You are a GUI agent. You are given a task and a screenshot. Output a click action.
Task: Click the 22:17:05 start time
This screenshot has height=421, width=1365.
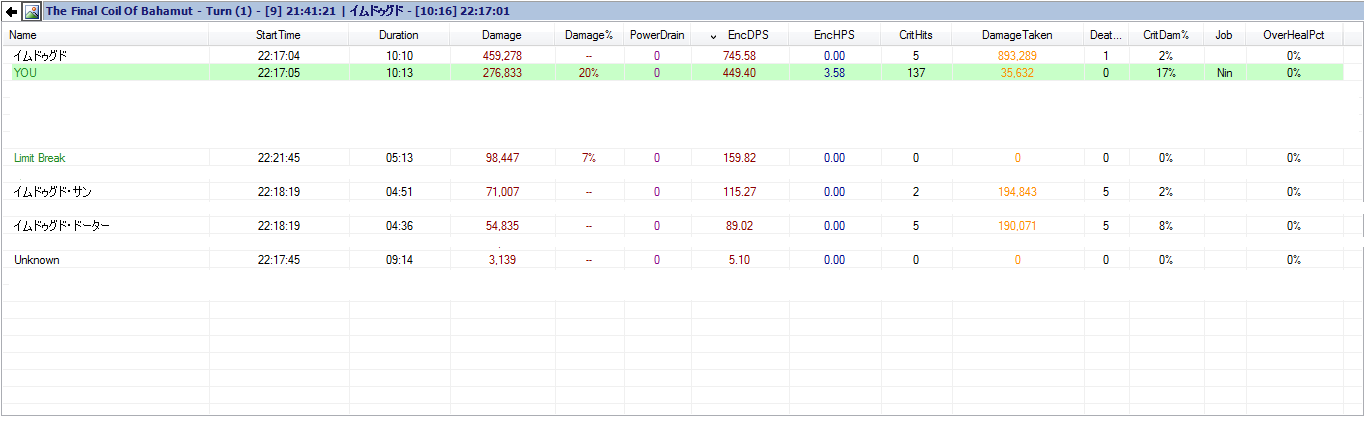pos(278,73)
